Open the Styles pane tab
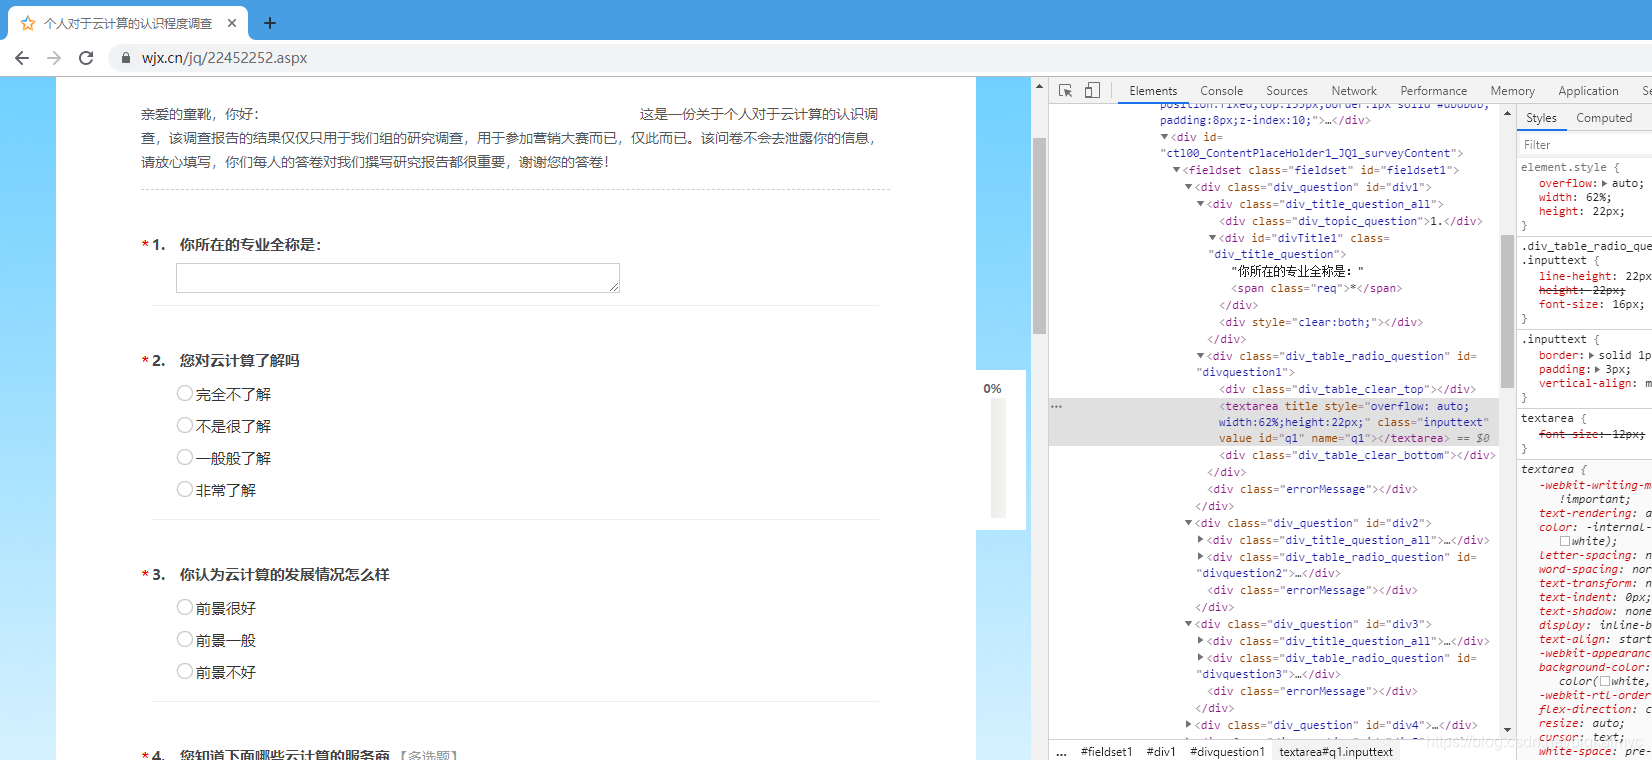The width and height of the screenshot is (1652, 760). (x=1541, y=118)
